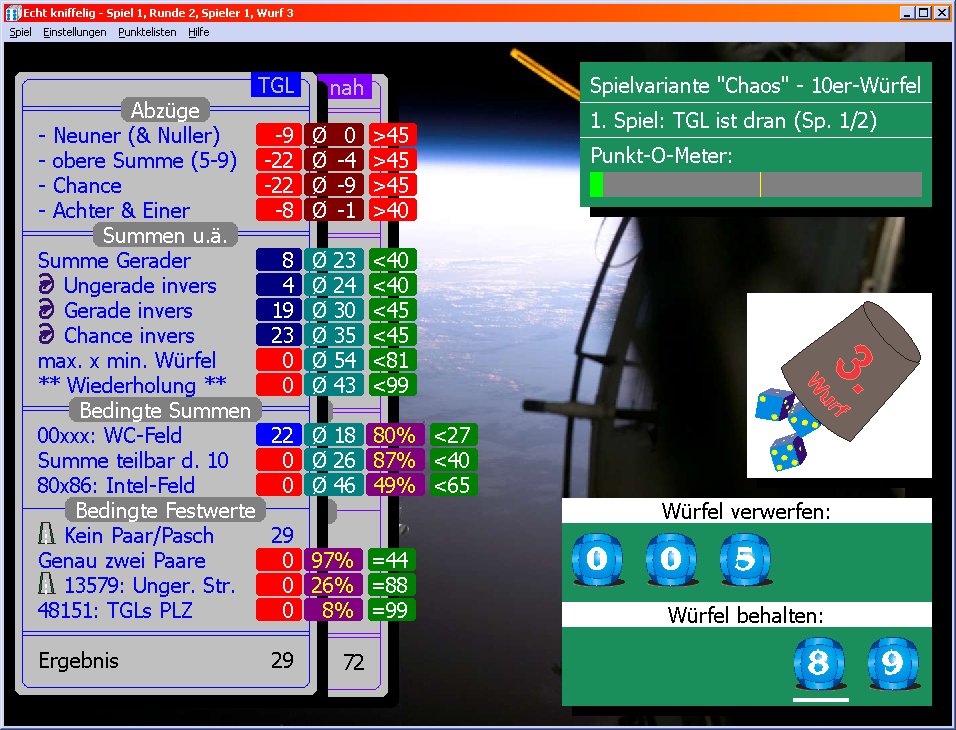This screenshot has width=956, height=730.
Task: Click the Neuner (& Nuller) label
Action: pos(129,135)
